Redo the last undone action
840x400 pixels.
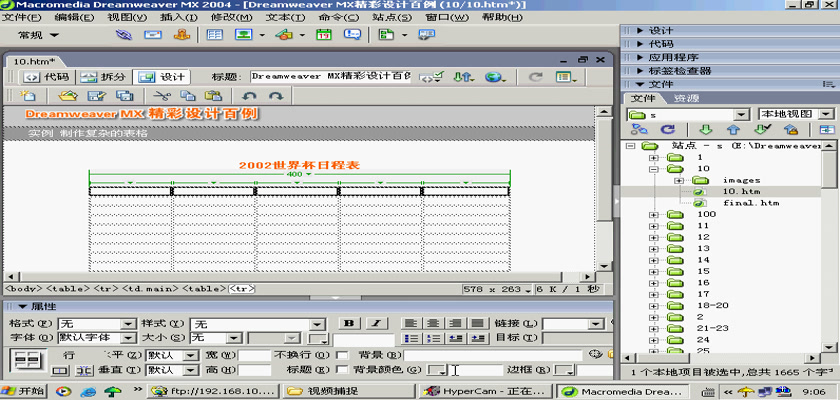(276, 96)
